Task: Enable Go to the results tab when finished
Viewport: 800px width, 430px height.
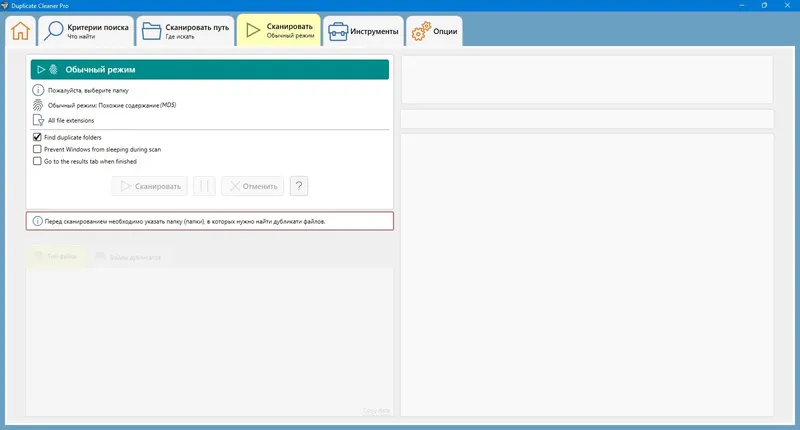Action: point(37,161)
